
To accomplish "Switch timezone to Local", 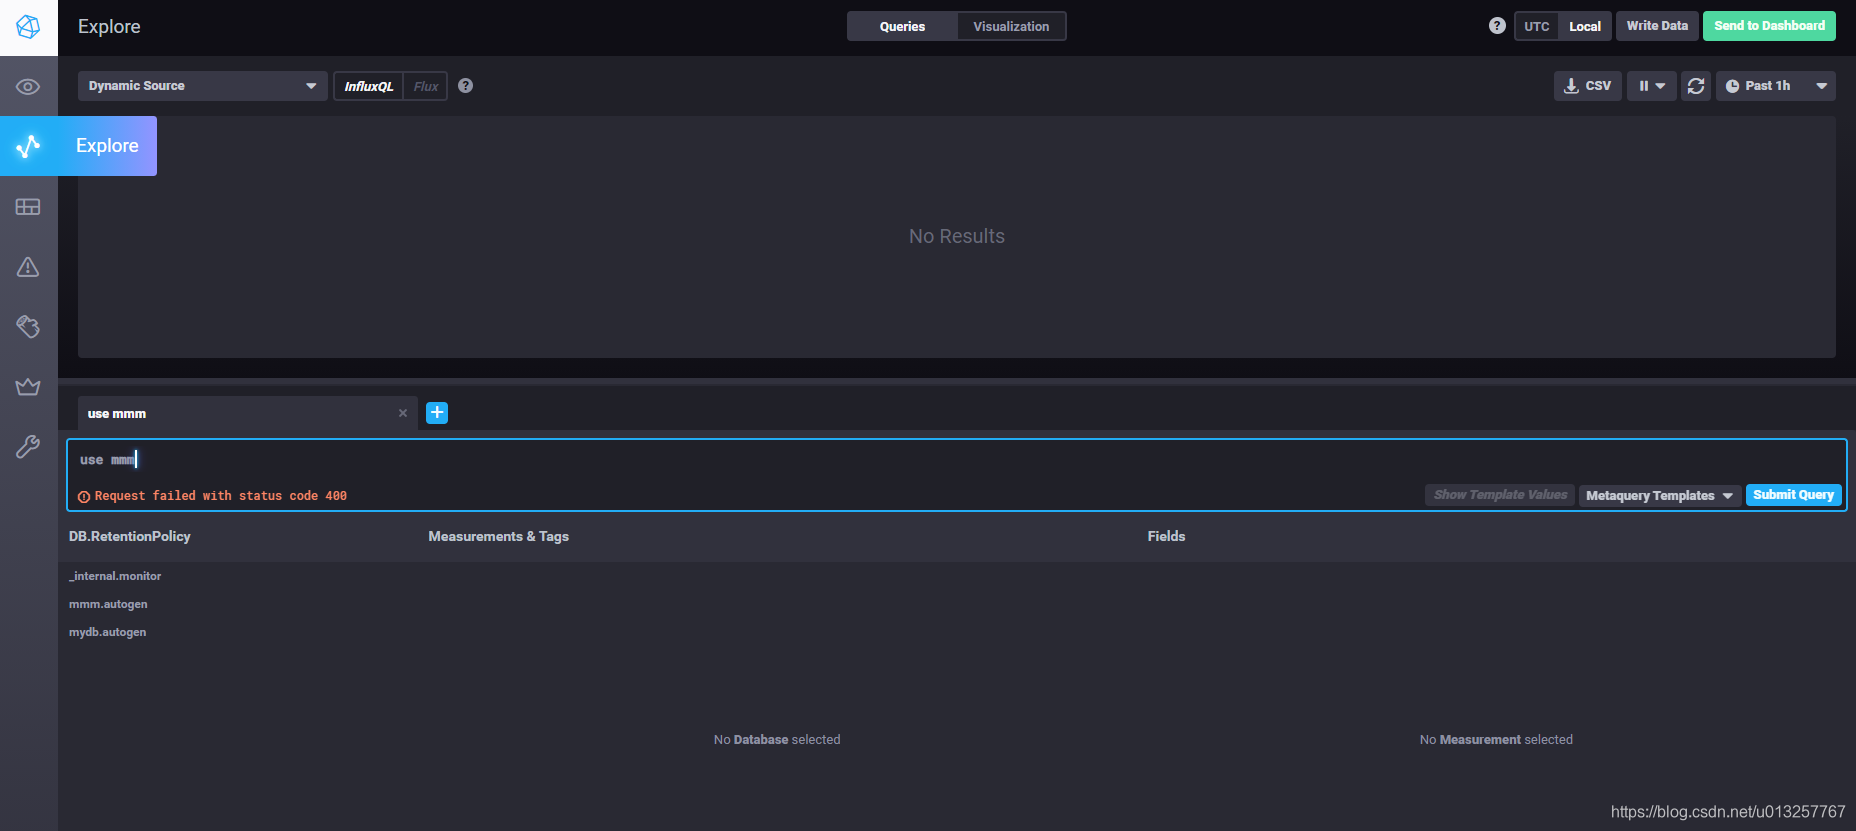I will click(x=1585, y=26).
